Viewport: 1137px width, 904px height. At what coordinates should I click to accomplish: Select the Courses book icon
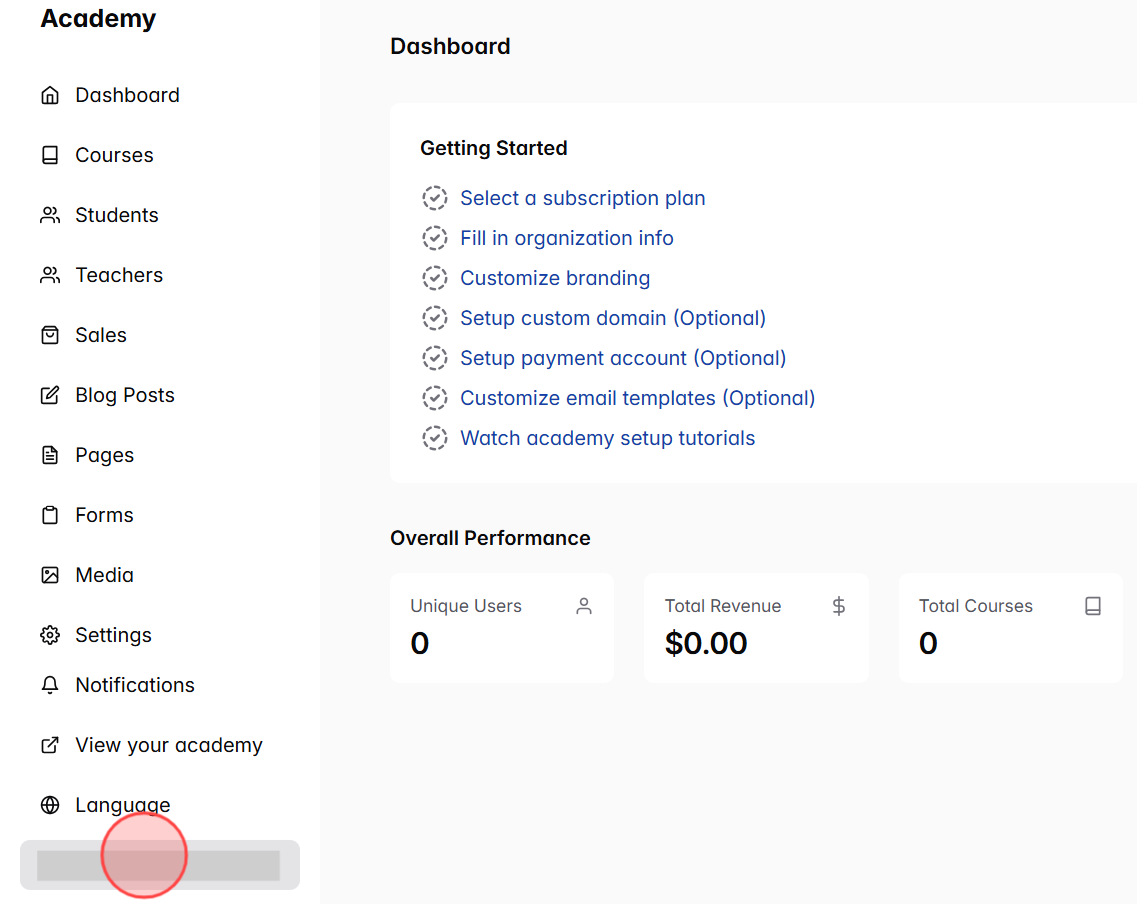click(x=50, y=154)
